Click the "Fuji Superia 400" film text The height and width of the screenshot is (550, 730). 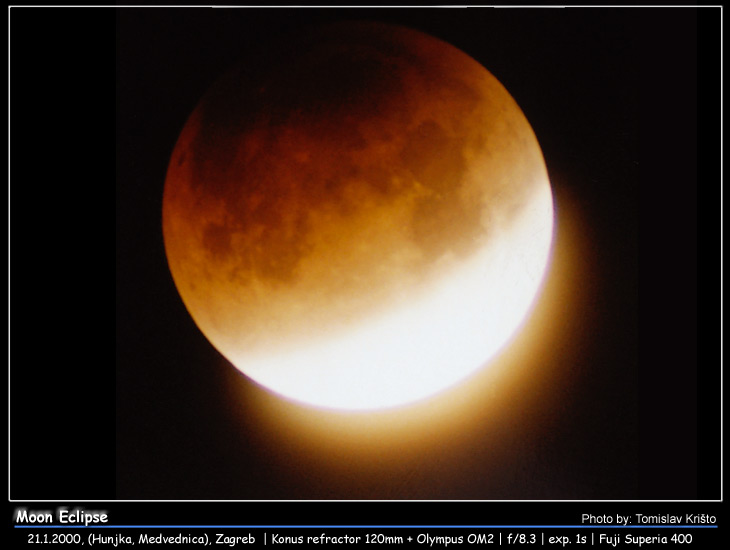[645, 539]
